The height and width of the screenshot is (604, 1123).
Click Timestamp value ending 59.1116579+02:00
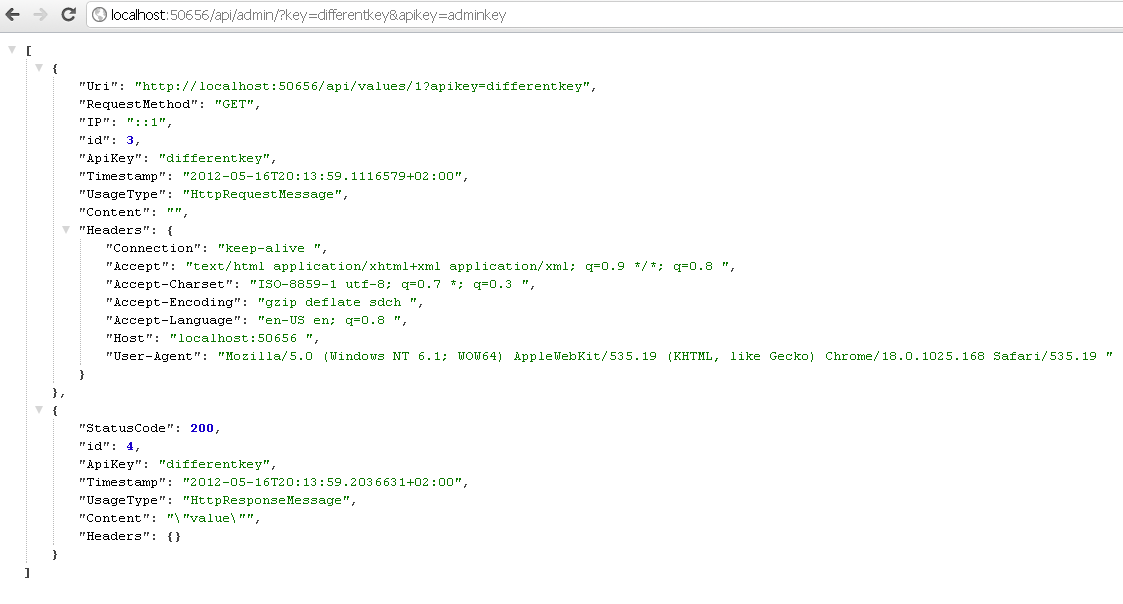point(323,176)
